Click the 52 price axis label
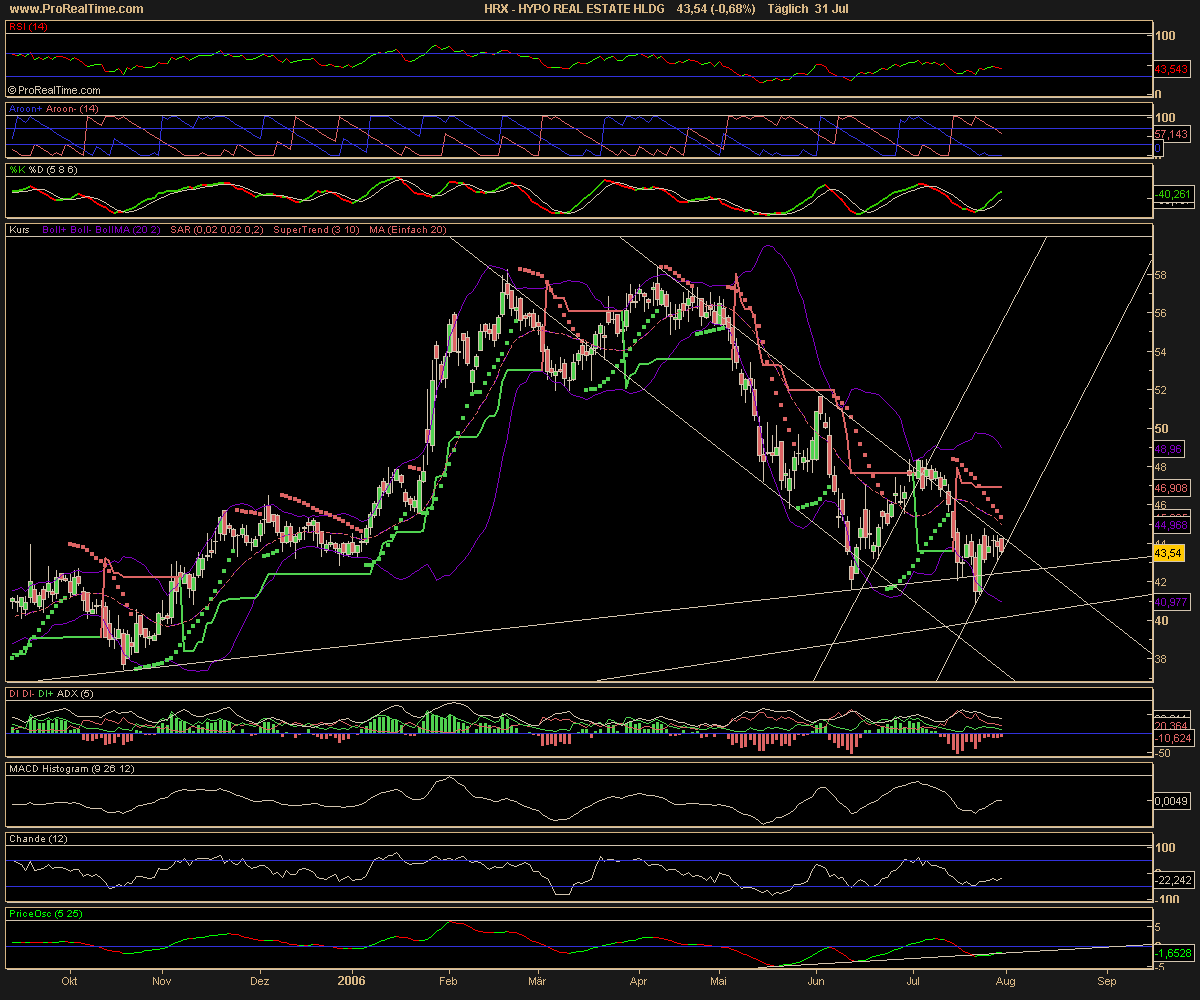 click(x=1161, y=390)
